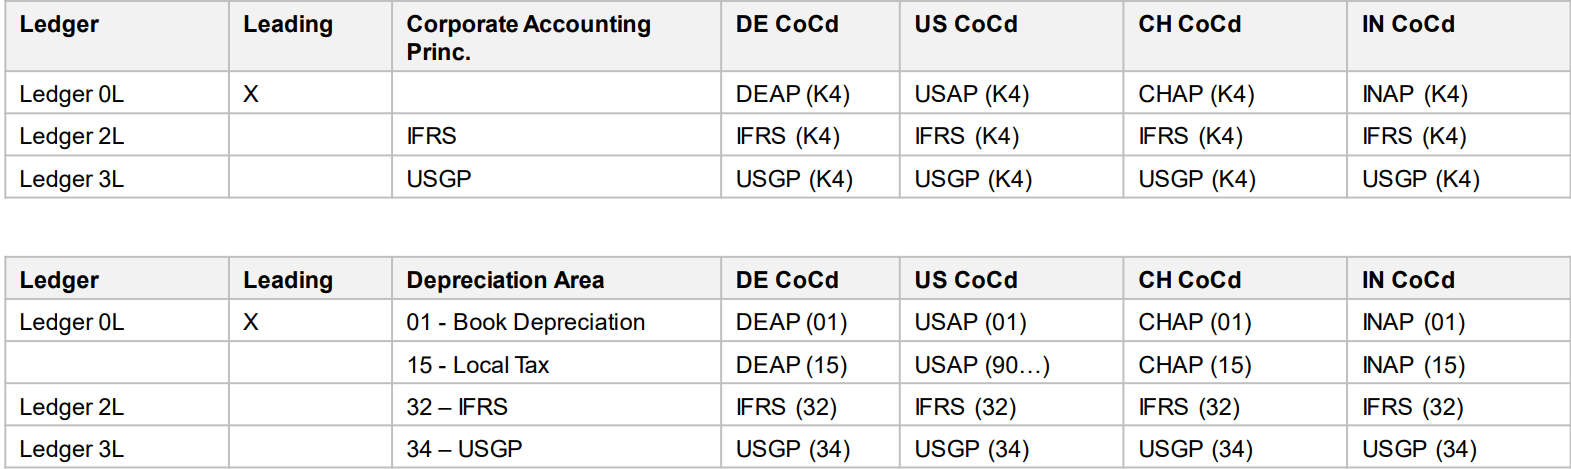Click the USAP (90…) cell

pyautogui.click(x=1011, y=364)
